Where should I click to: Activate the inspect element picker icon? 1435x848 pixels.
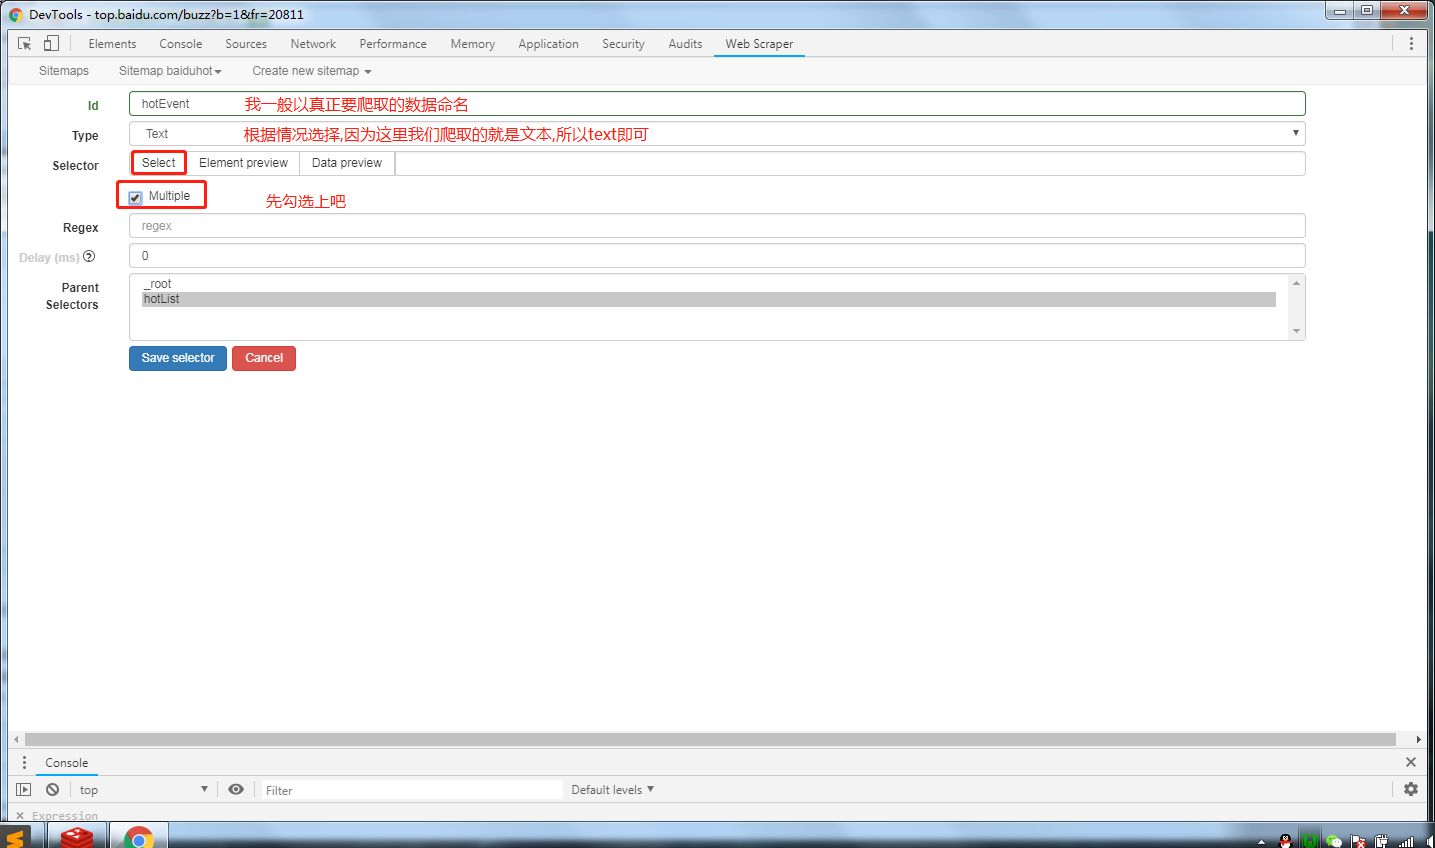25,44
